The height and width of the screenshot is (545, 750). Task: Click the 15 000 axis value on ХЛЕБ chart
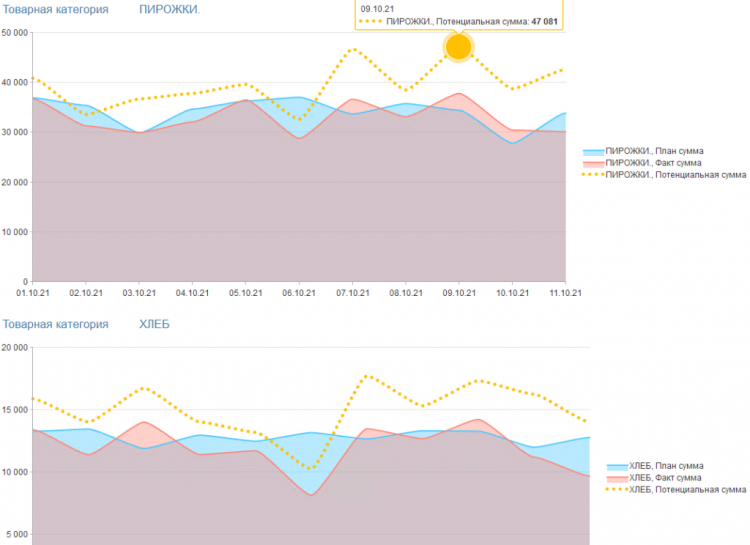pos(14,410)
